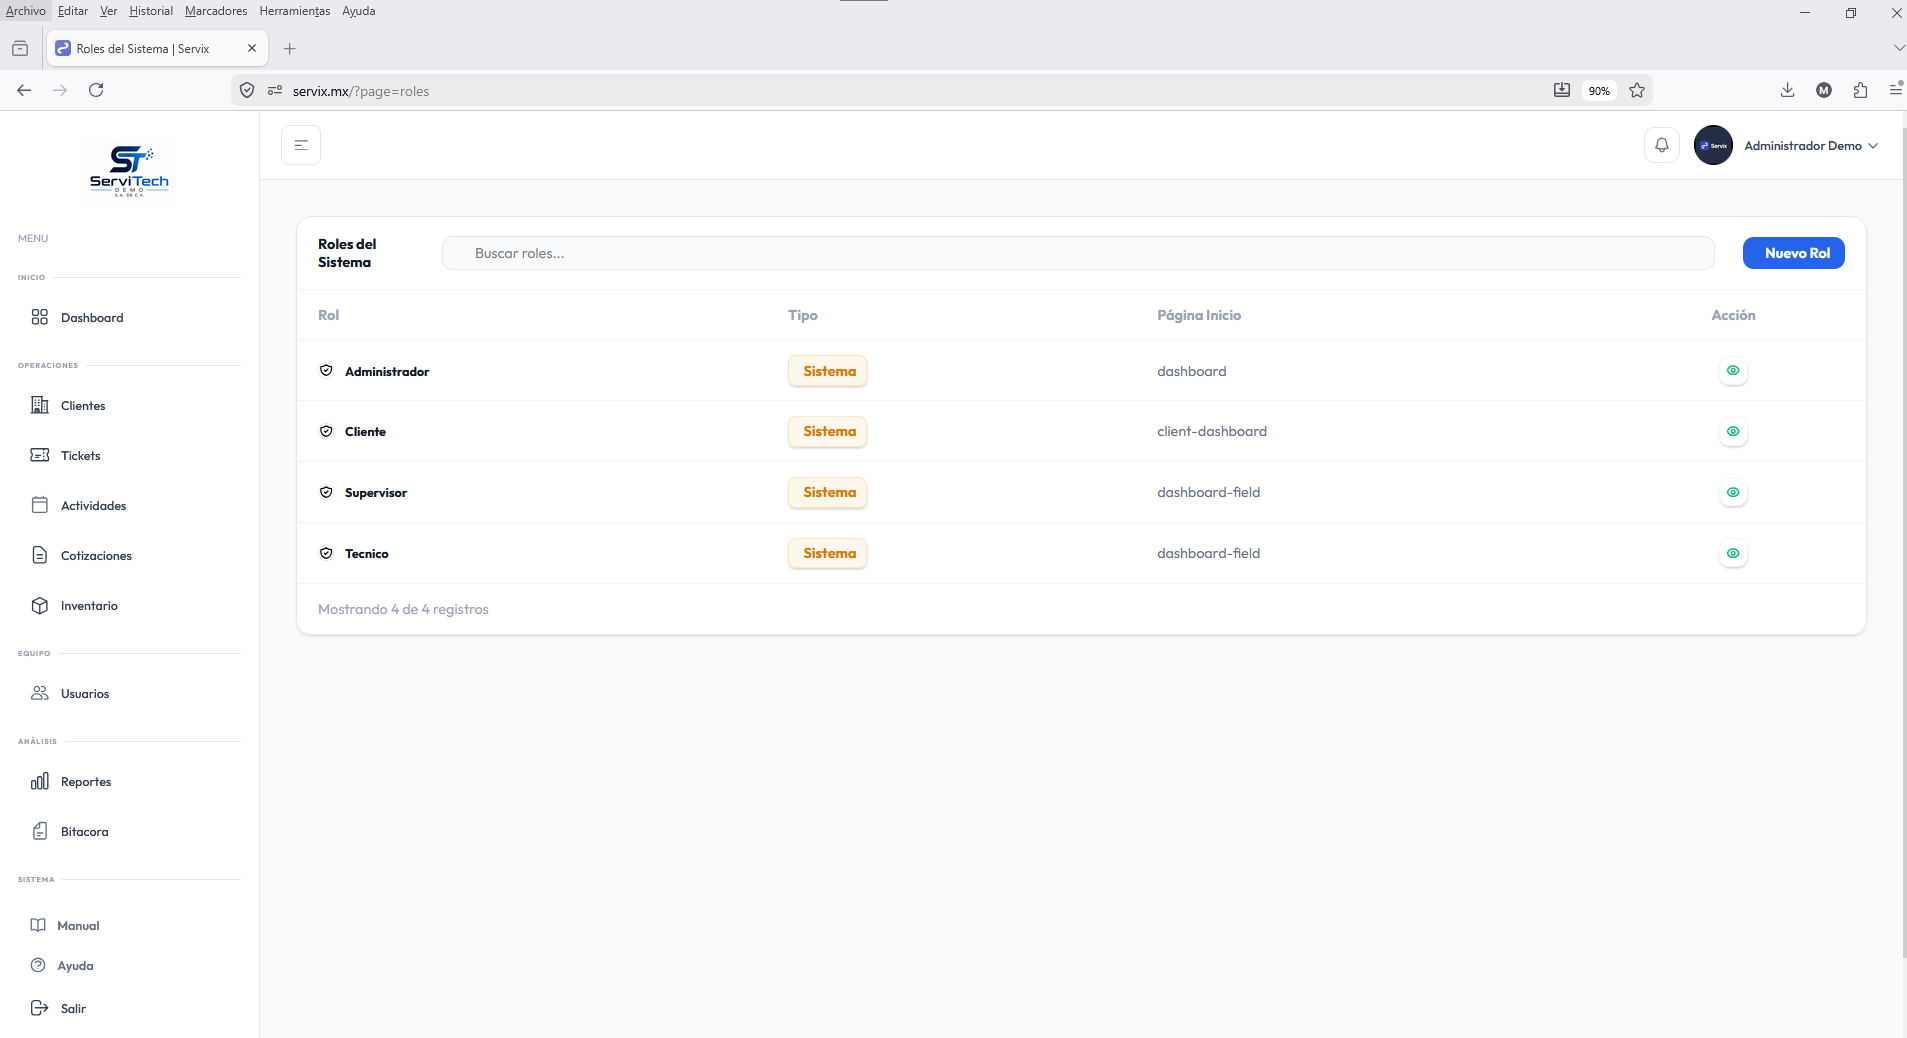Open the Dashboard grid icon in sidebar
The width and height of the screenshot is (1907, 1038).
[40, 317]
